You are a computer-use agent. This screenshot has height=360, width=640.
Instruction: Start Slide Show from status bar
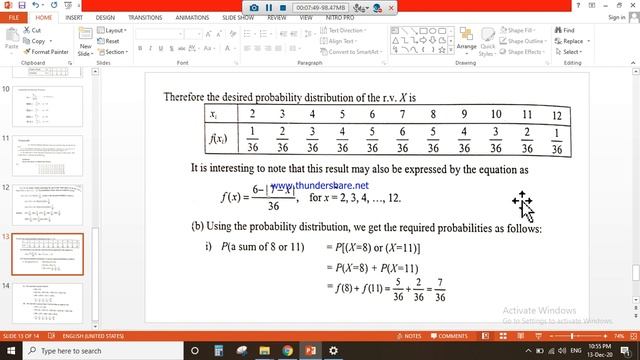(x=538, y=336)
